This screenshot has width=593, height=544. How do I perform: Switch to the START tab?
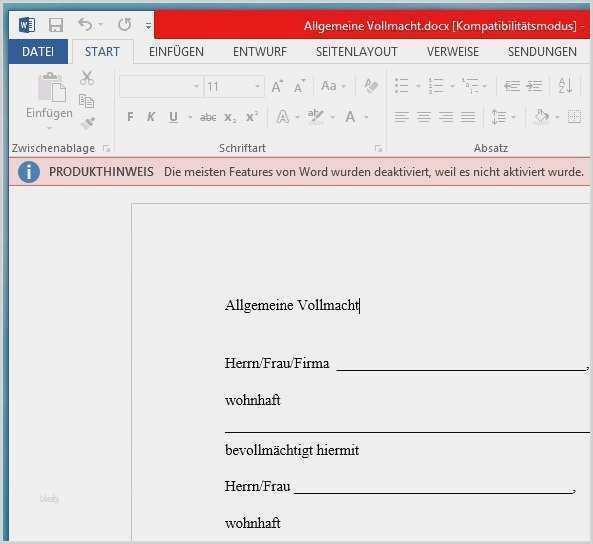click(x=102, y=51)
